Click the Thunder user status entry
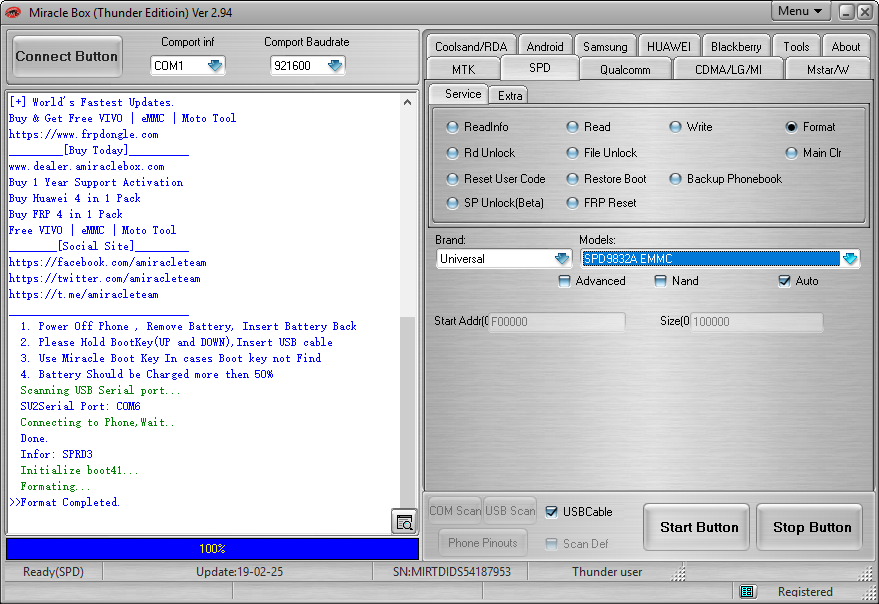 607,572
